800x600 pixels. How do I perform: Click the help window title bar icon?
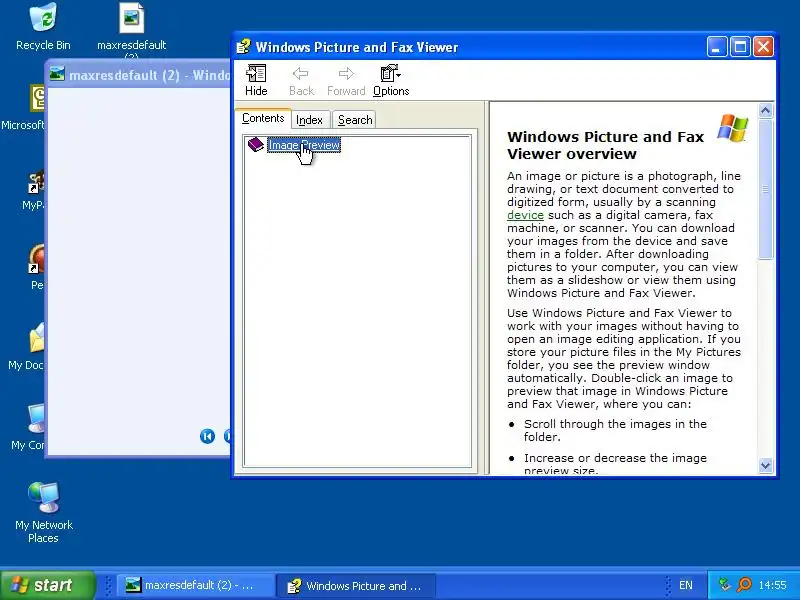(x=244, y=47)
